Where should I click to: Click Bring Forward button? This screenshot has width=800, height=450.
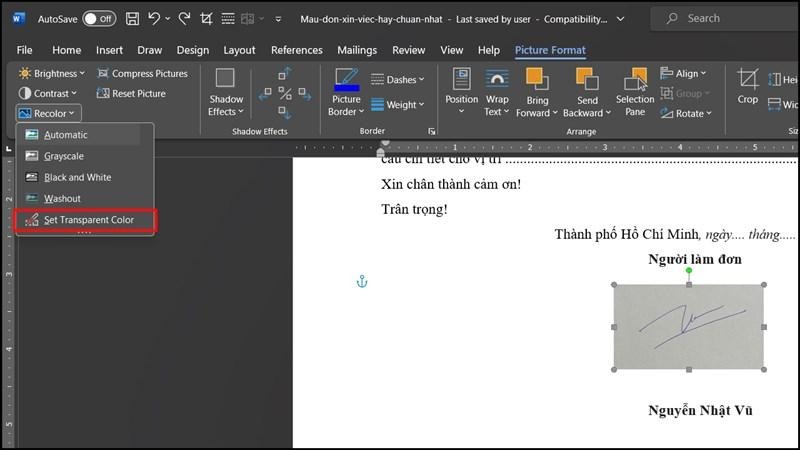[x=537, y=91]
